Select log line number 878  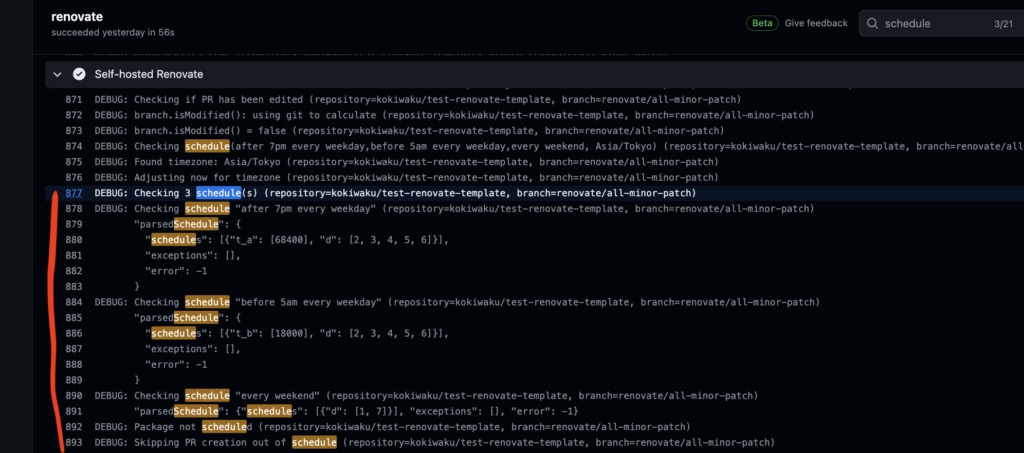tap(73, 209)
